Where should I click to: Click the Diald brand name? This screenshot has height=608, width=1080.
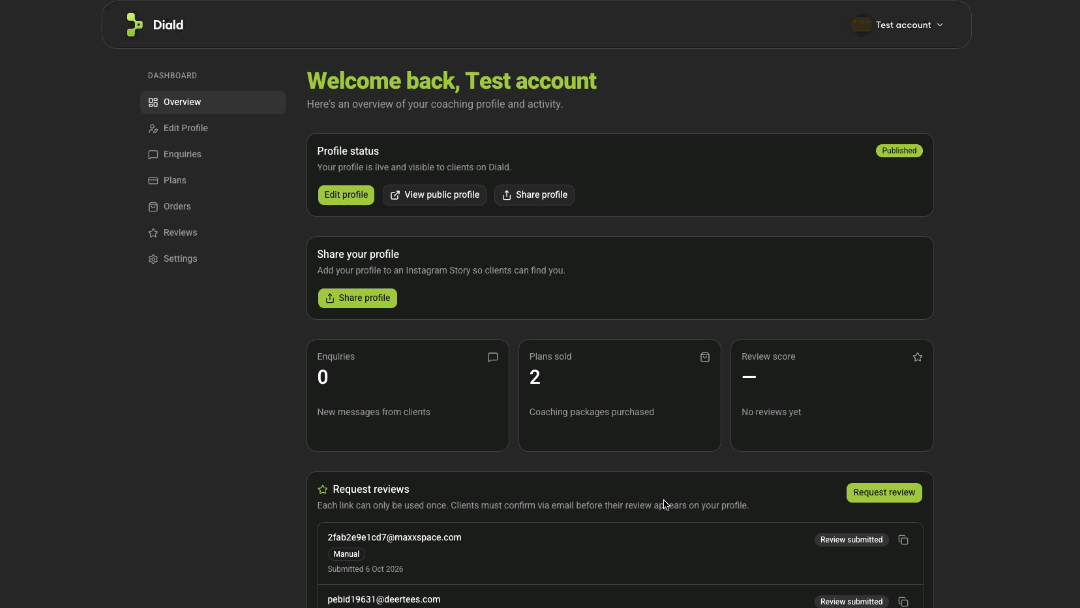168,25
